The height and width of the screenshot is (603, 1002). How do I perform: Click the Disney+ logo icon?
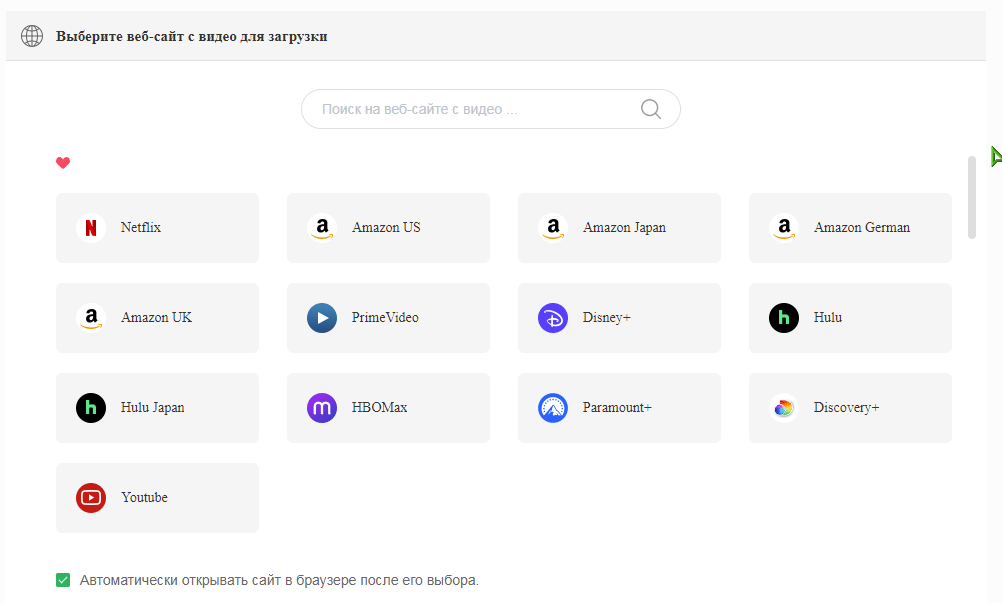(553, 318)
